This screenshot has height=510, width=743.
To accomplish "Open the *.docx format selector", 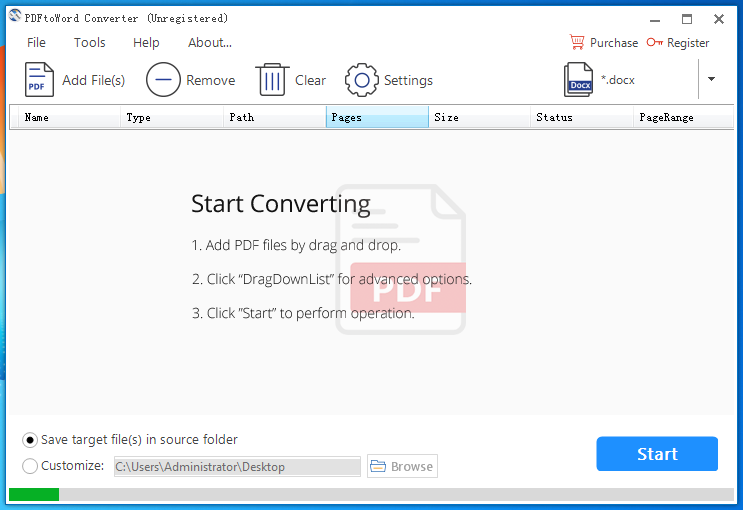I will pos(617,80).
